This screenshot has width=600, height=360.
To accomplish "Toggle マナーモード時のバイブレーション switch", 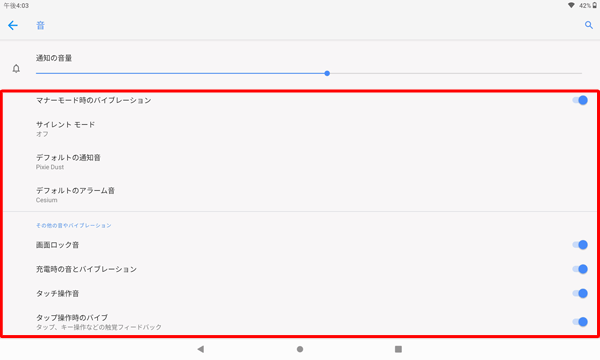I will coord(580,100).
